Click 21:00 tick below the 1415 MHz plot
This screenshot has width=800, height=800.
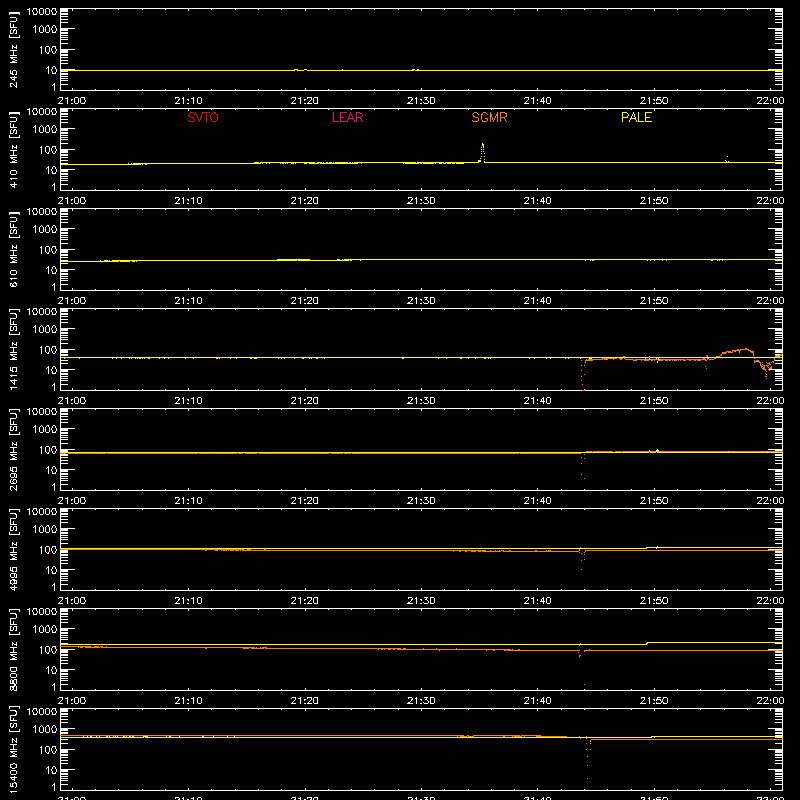(x=72, y=401)
